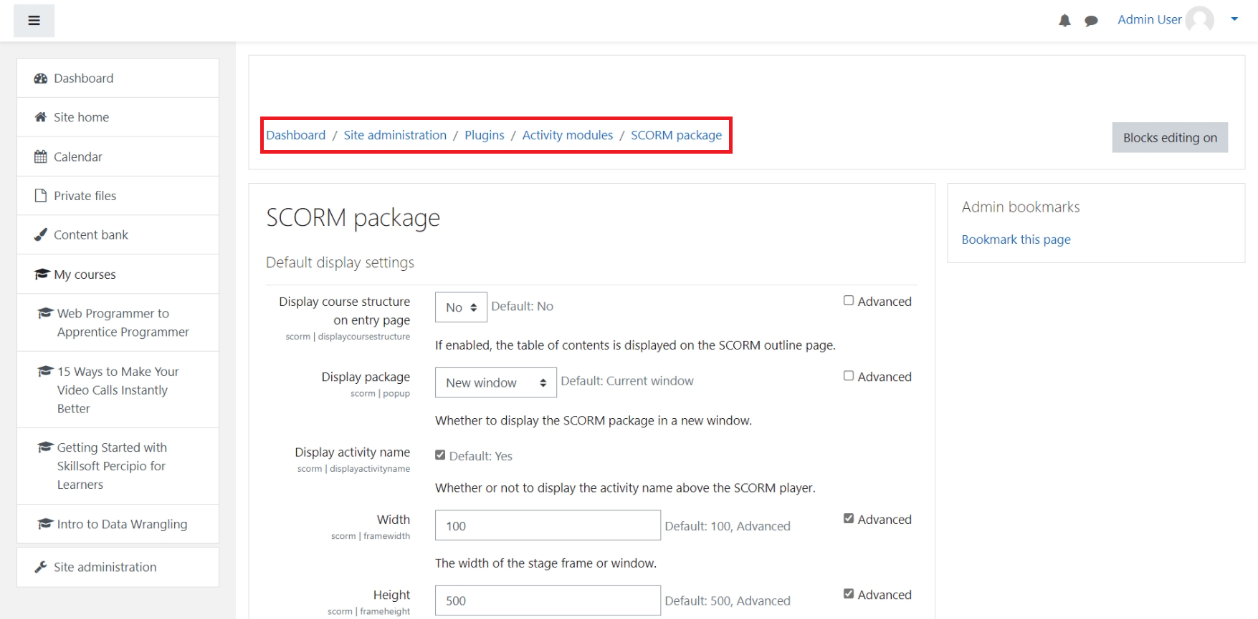Enable Advanced for Display course structure
1258x619 pixels.
click(849, 302)
